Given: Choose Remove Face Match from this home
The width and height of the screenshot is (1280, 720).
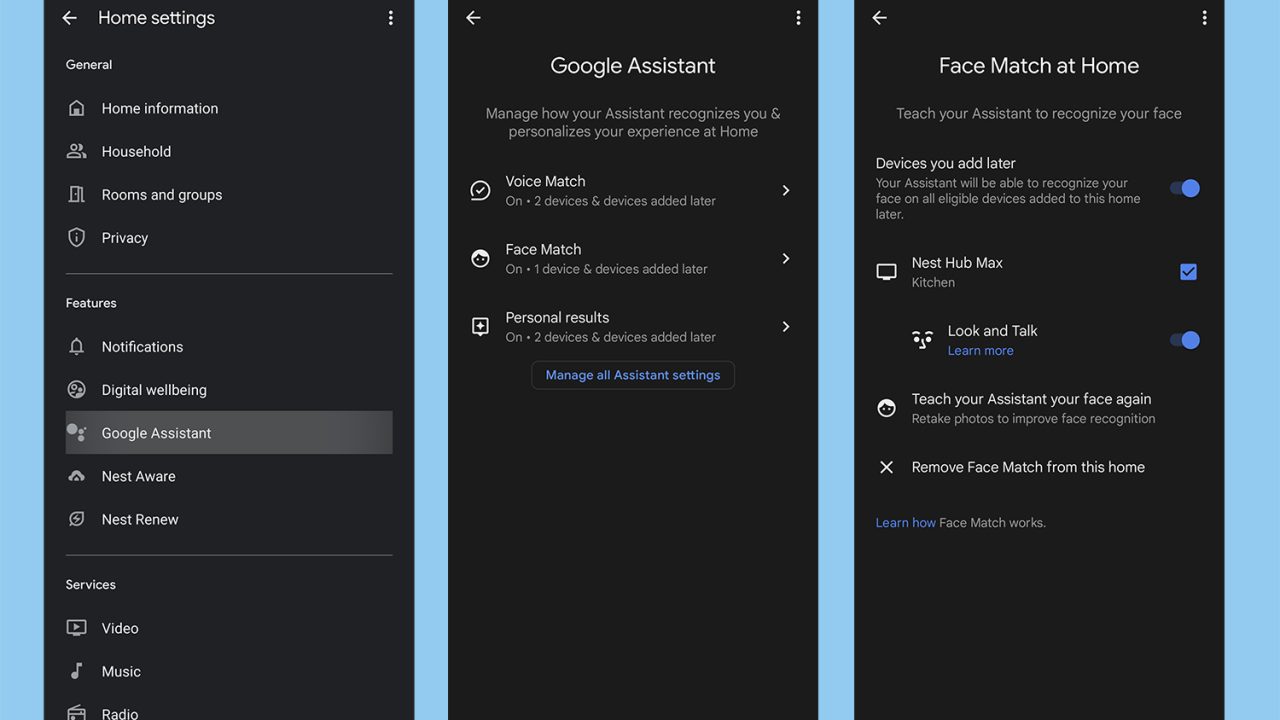Looking at the screenshot, I should coord(1027,467).
